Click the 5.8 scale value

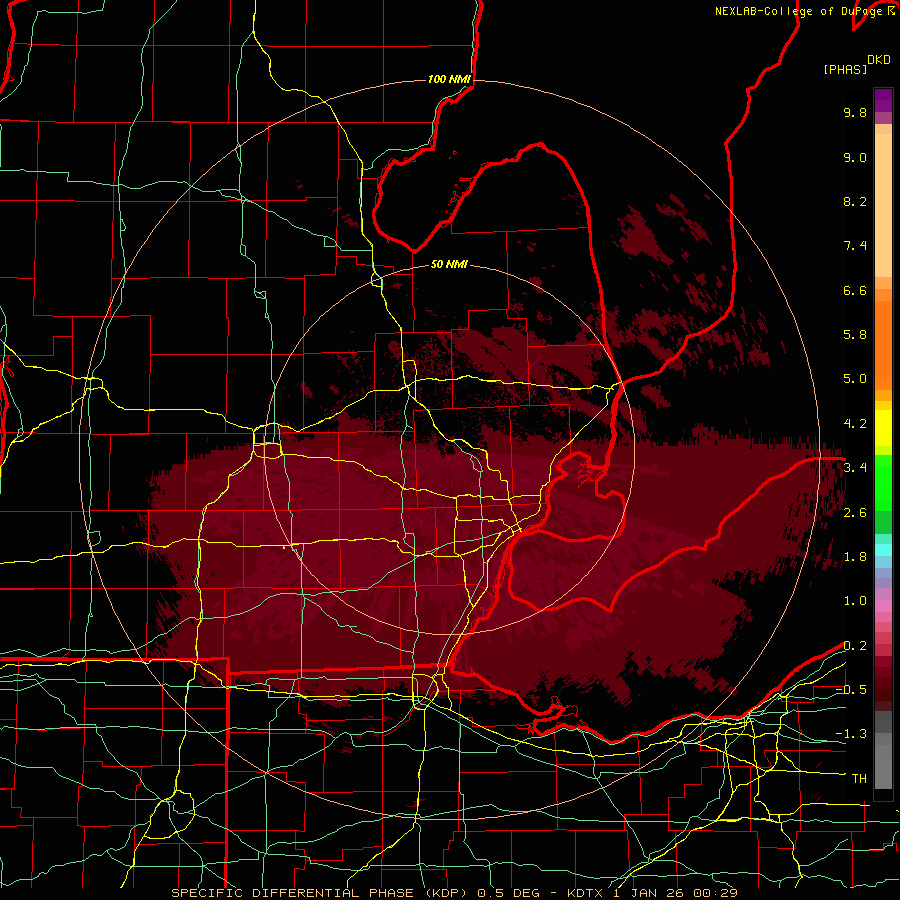[x=855, y=335]
